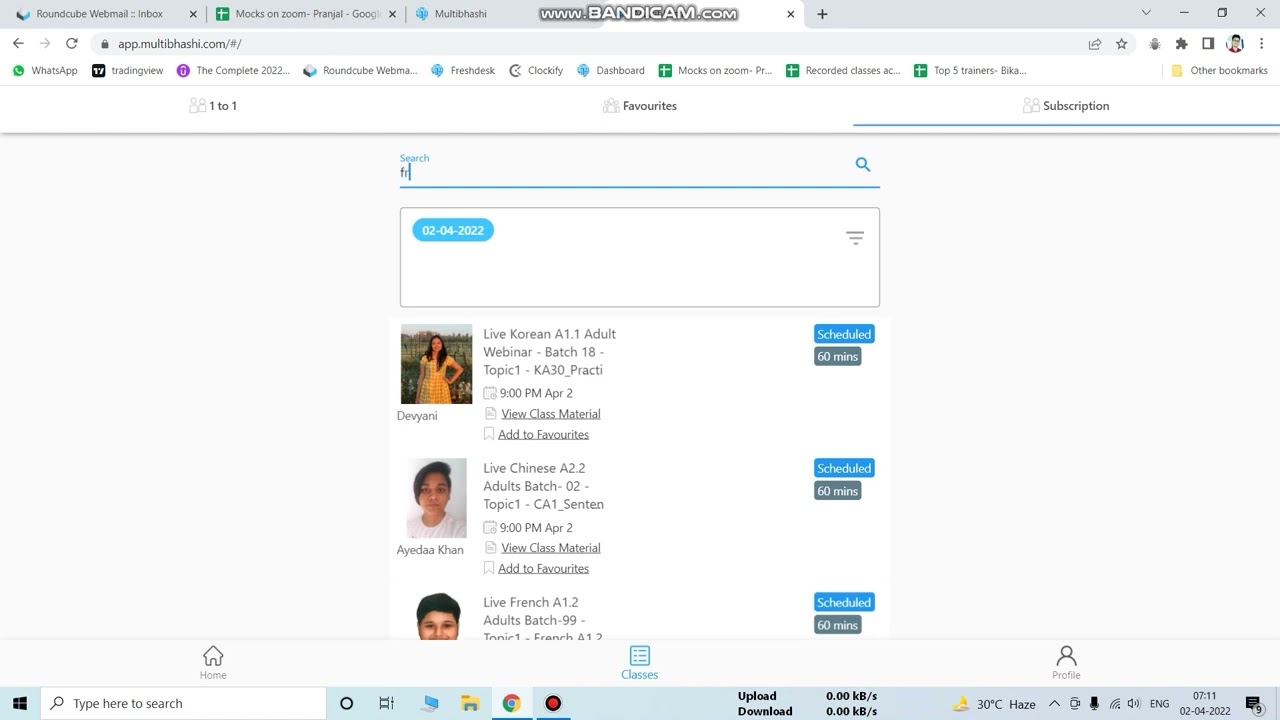Click the Live French A1.2 class title
This screenshot has height=720, width=1280.
pyautogui.click(x=542, y=620)
